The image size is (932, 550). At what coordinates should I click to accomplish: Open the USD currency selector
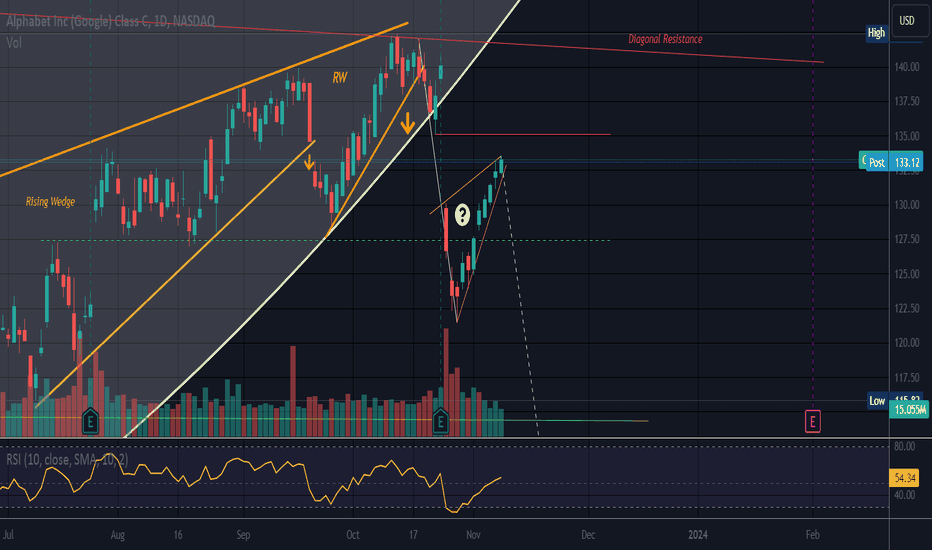(x=906, y=21)
